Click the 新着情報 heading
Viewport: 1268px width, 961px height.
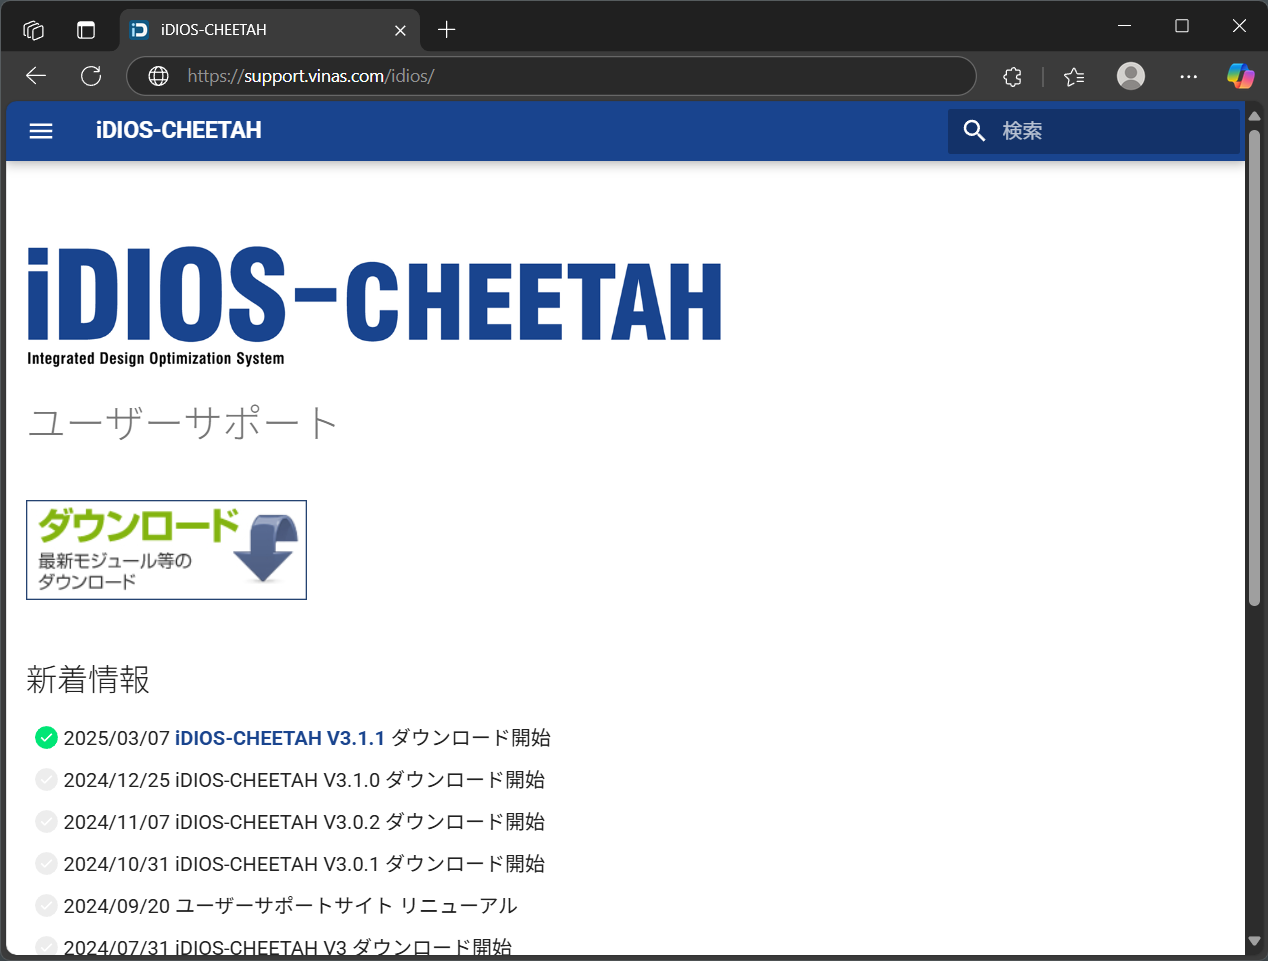pos(88,680)
